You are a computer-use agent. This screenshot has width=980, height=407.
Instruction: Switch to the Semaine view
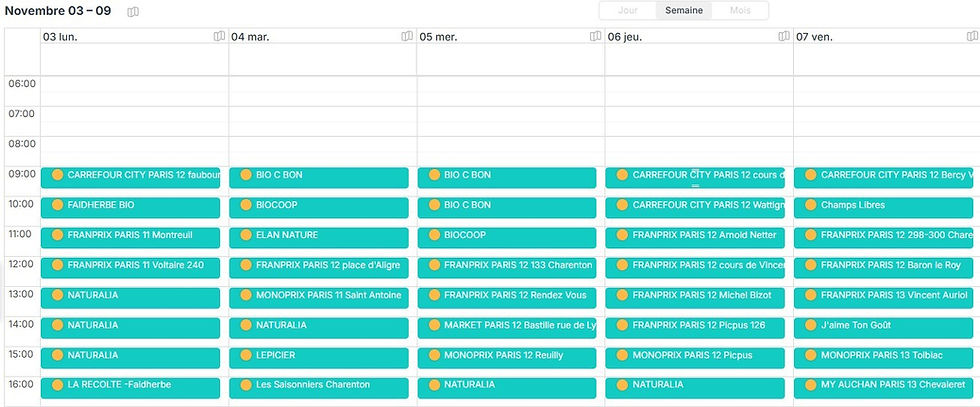click(x=684, y=11)
